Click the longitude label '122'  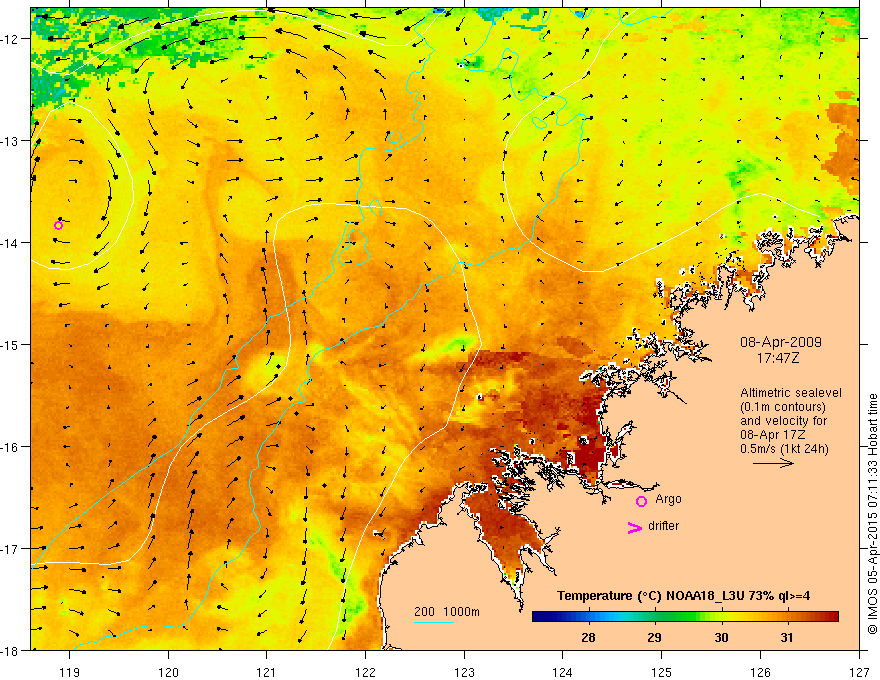(365, 672)
